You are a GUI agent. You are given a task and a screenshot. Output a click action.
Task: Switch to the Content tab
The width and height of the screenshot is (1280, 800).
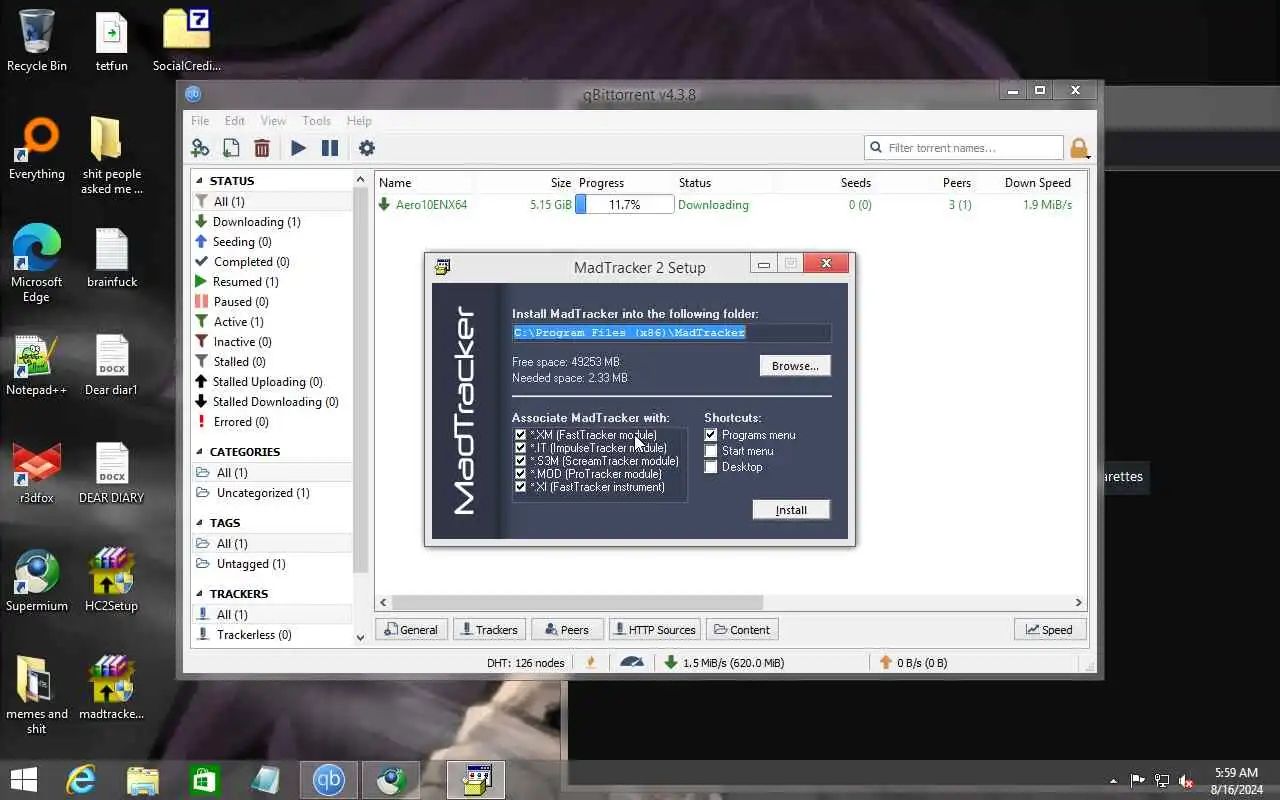tap(744, 630)
